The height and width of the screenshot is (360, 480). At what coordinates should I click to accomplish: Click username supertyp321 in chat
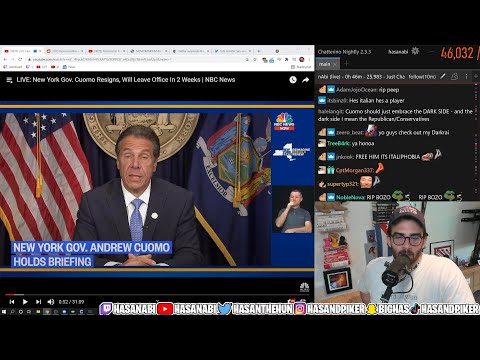click(x=343, y=184)
